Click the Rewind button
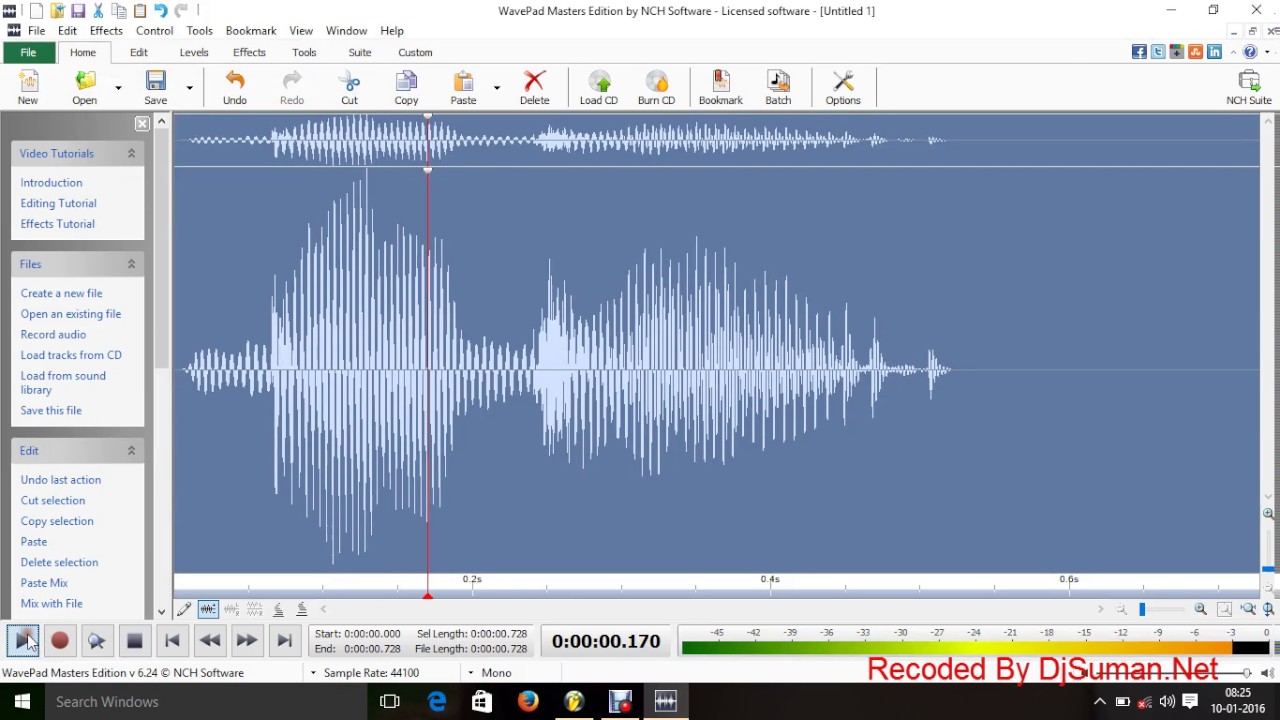Viewport: 1280px width, 720px height. [209, 641]
